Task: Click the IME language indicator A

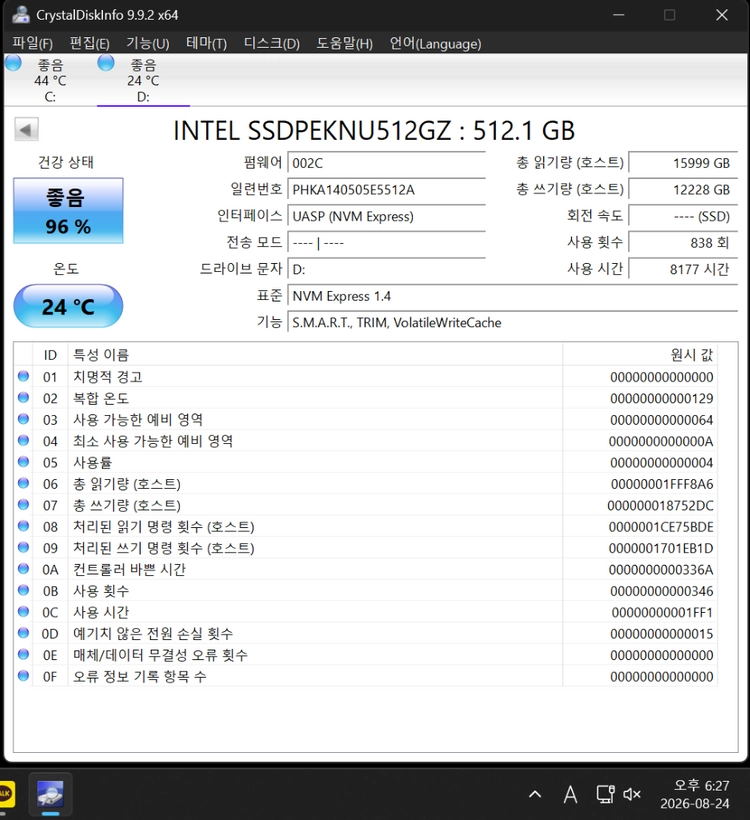Action: pyautogui.click(x=570, y=794)
